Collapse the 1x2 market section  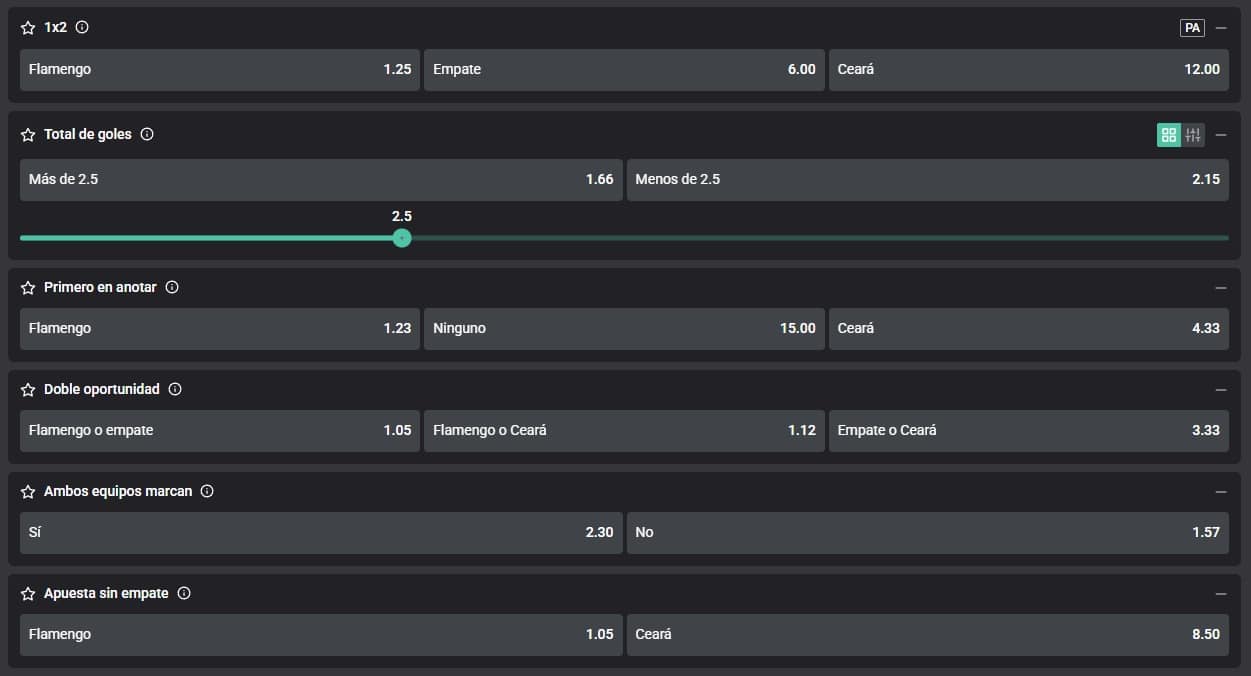pyautogui.click(x=1220, y=28)
